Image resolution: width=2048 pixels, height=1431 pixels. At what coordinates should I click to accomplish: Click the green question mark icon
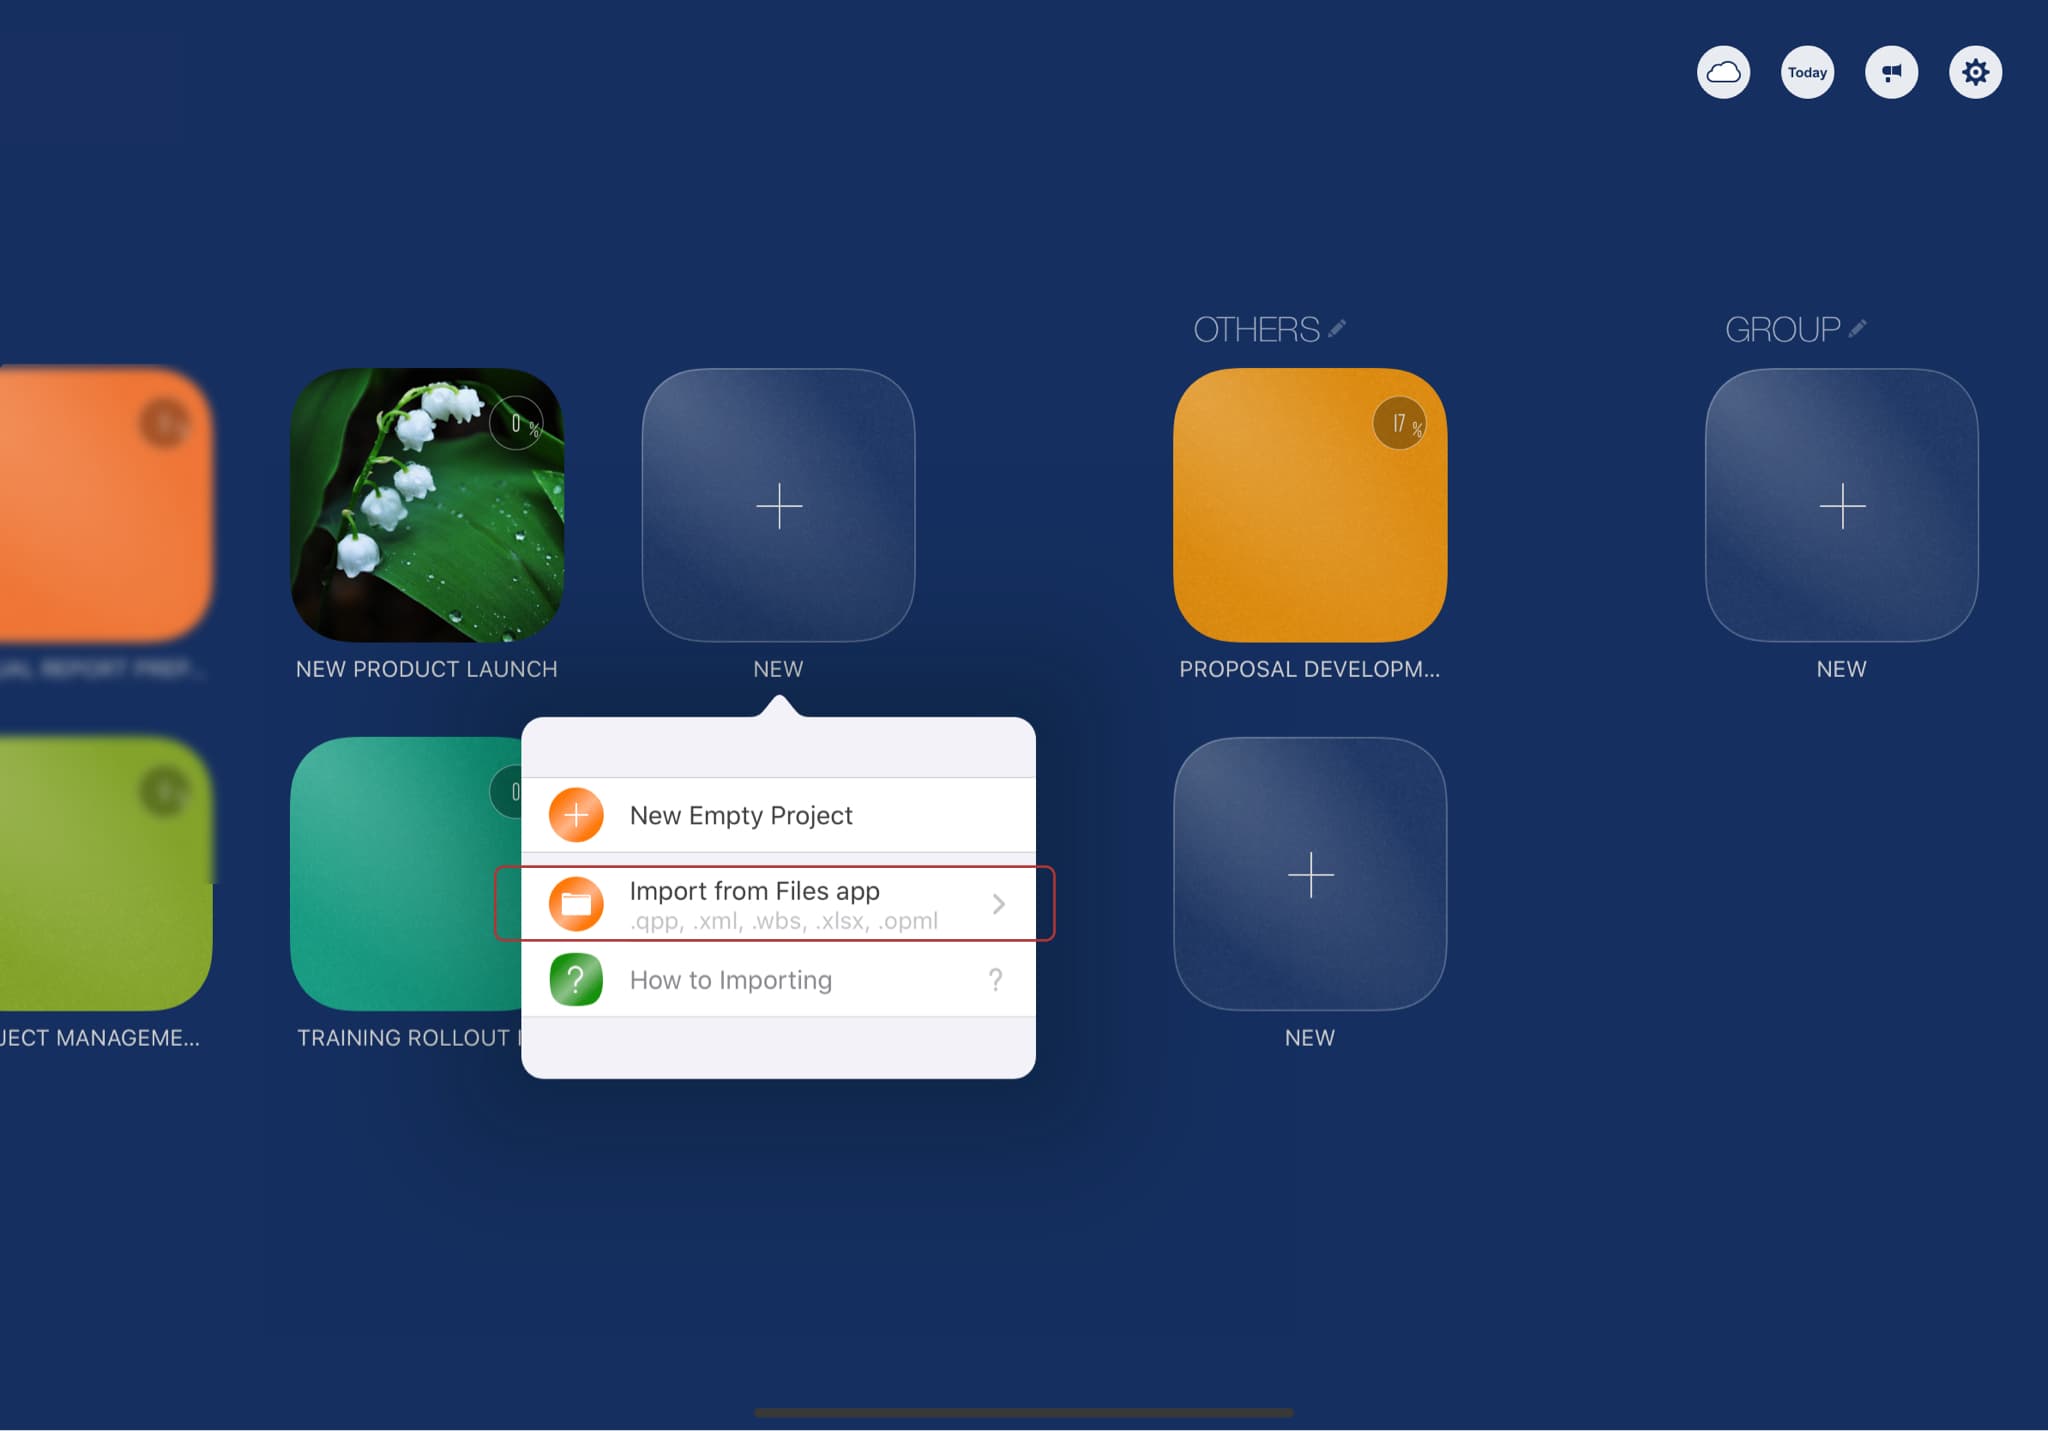coord(576,979)
